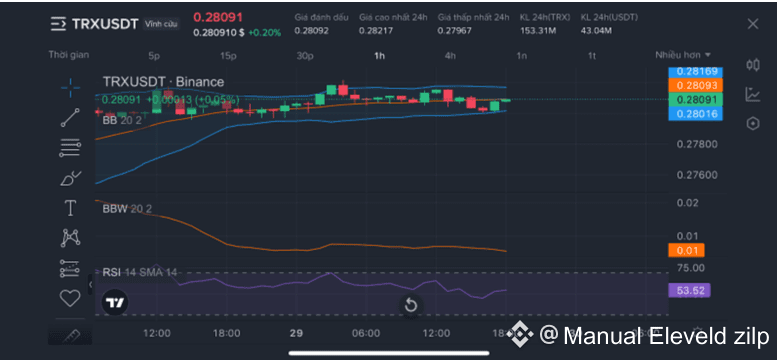Open the forecast and measurement tools
The width and height of the screenshot is (777, 360).
tap(70, 268)
